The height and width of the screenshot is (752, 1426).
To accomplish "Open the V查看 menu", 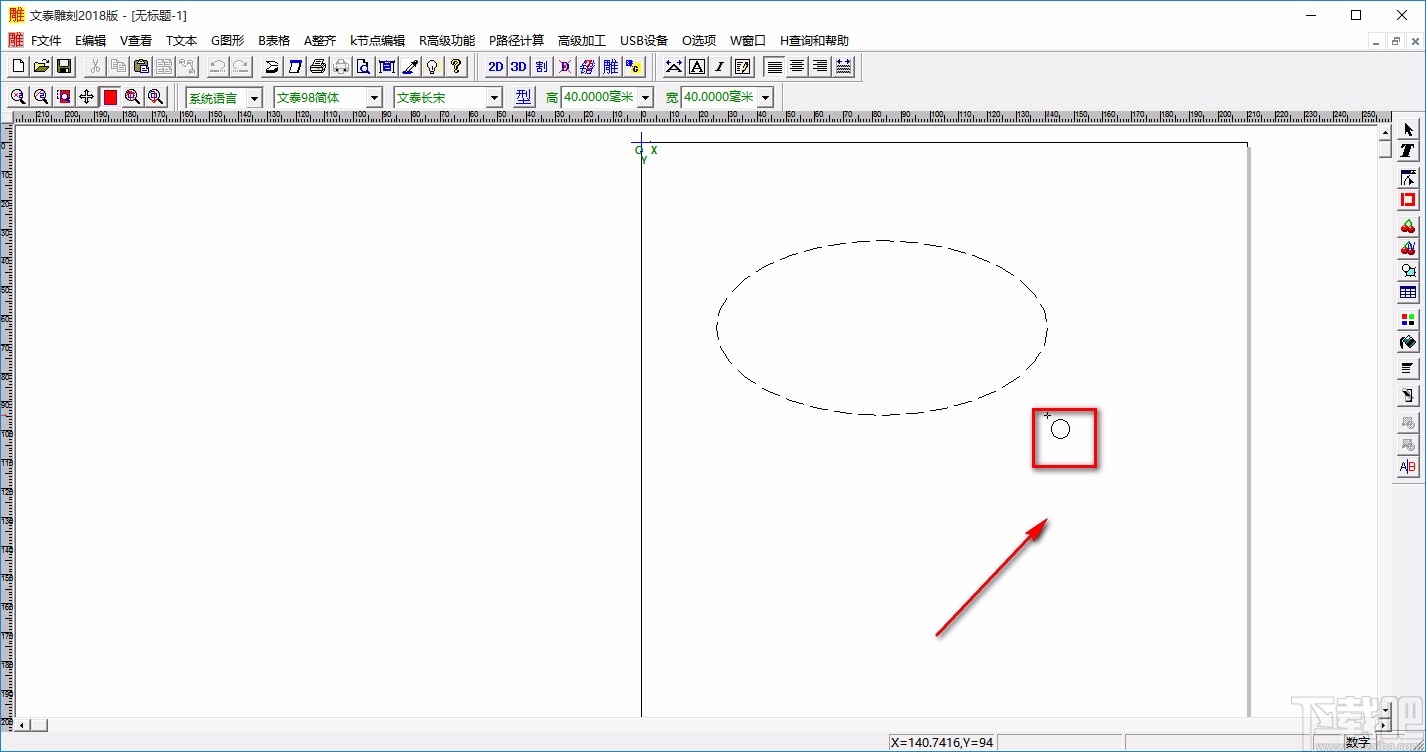I will coord(136,41).
